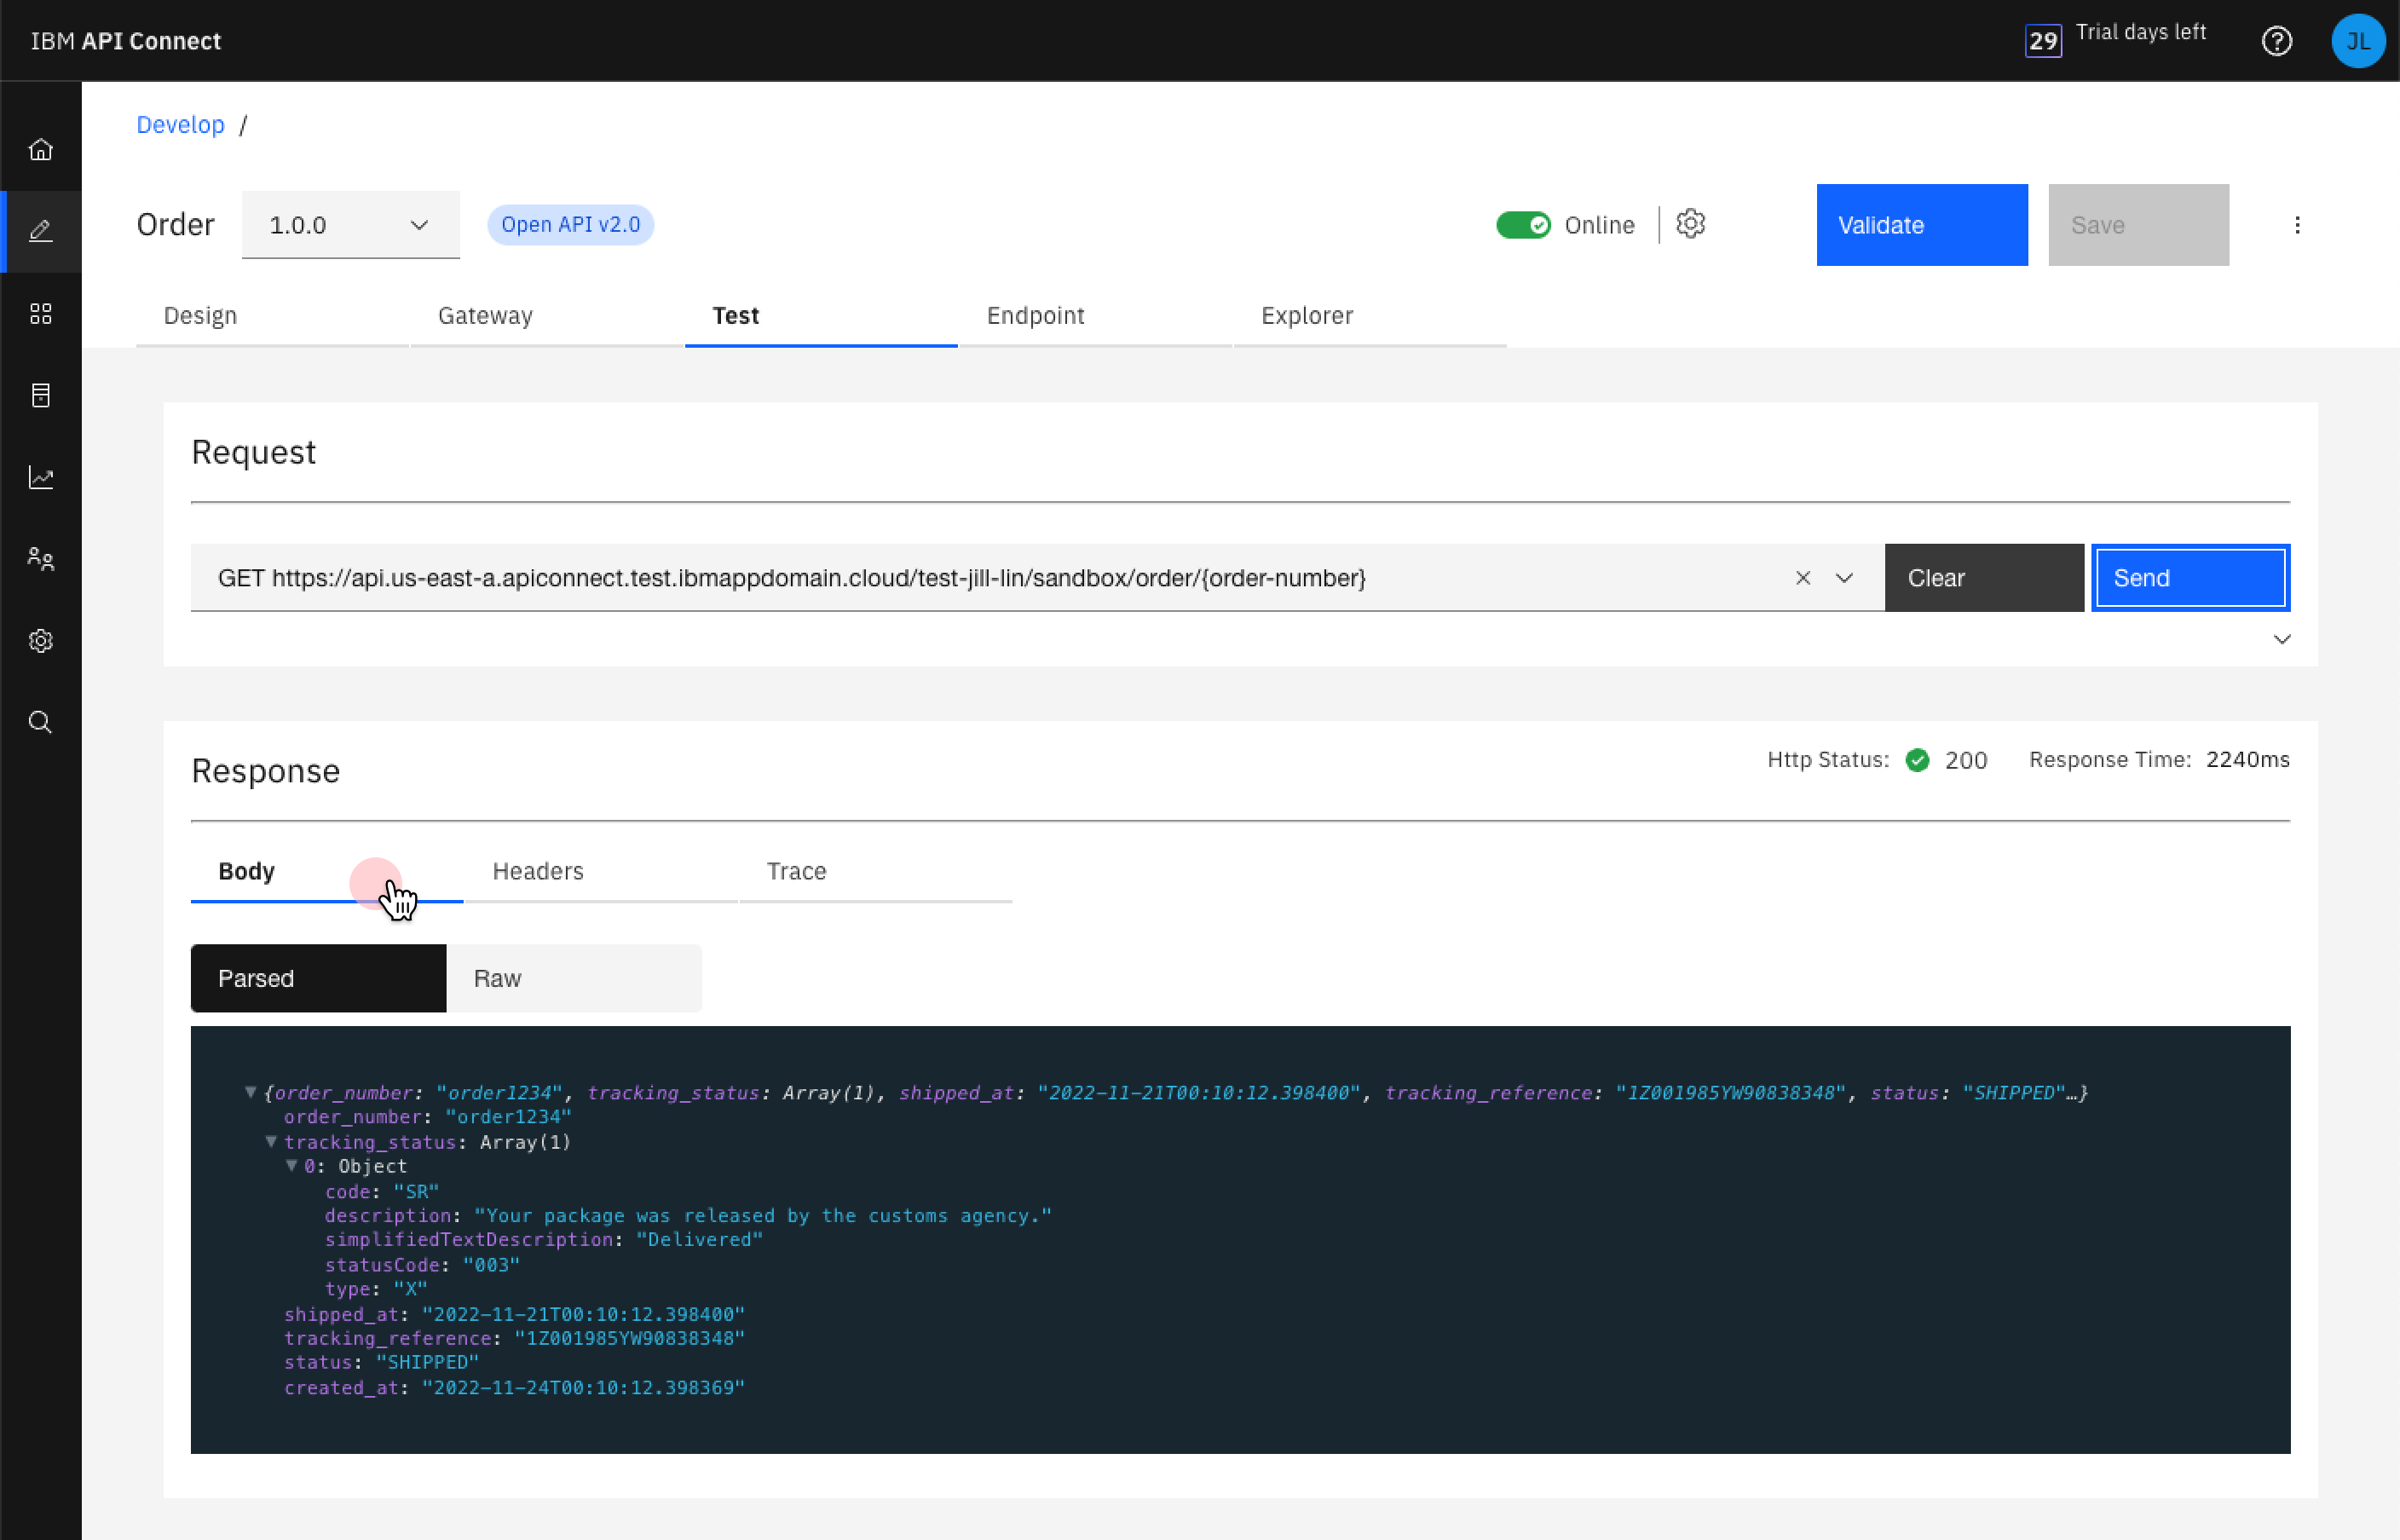The height and width of the screenshot is (1540, 2400).
Task: Switch response view to Raw
Action: (x=573, y=978)
